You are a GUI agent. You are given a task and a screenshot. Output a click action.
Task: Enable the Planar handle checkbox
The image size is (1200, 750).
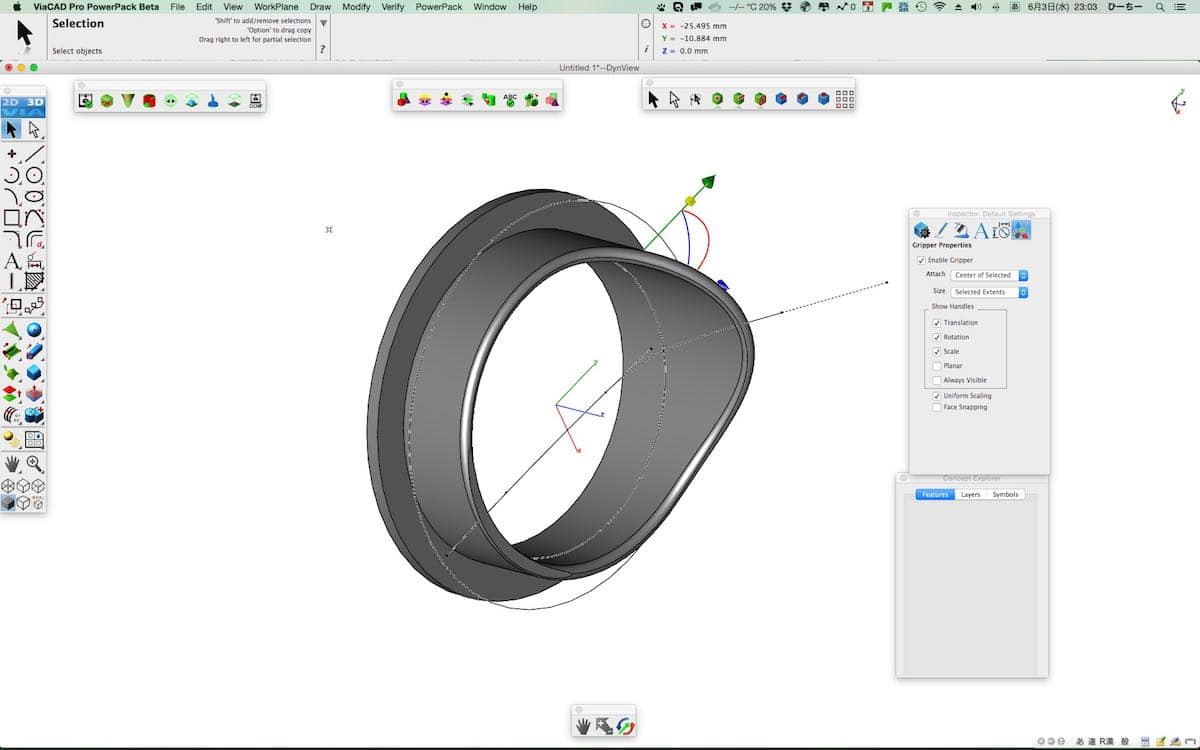tap(936, 366)
